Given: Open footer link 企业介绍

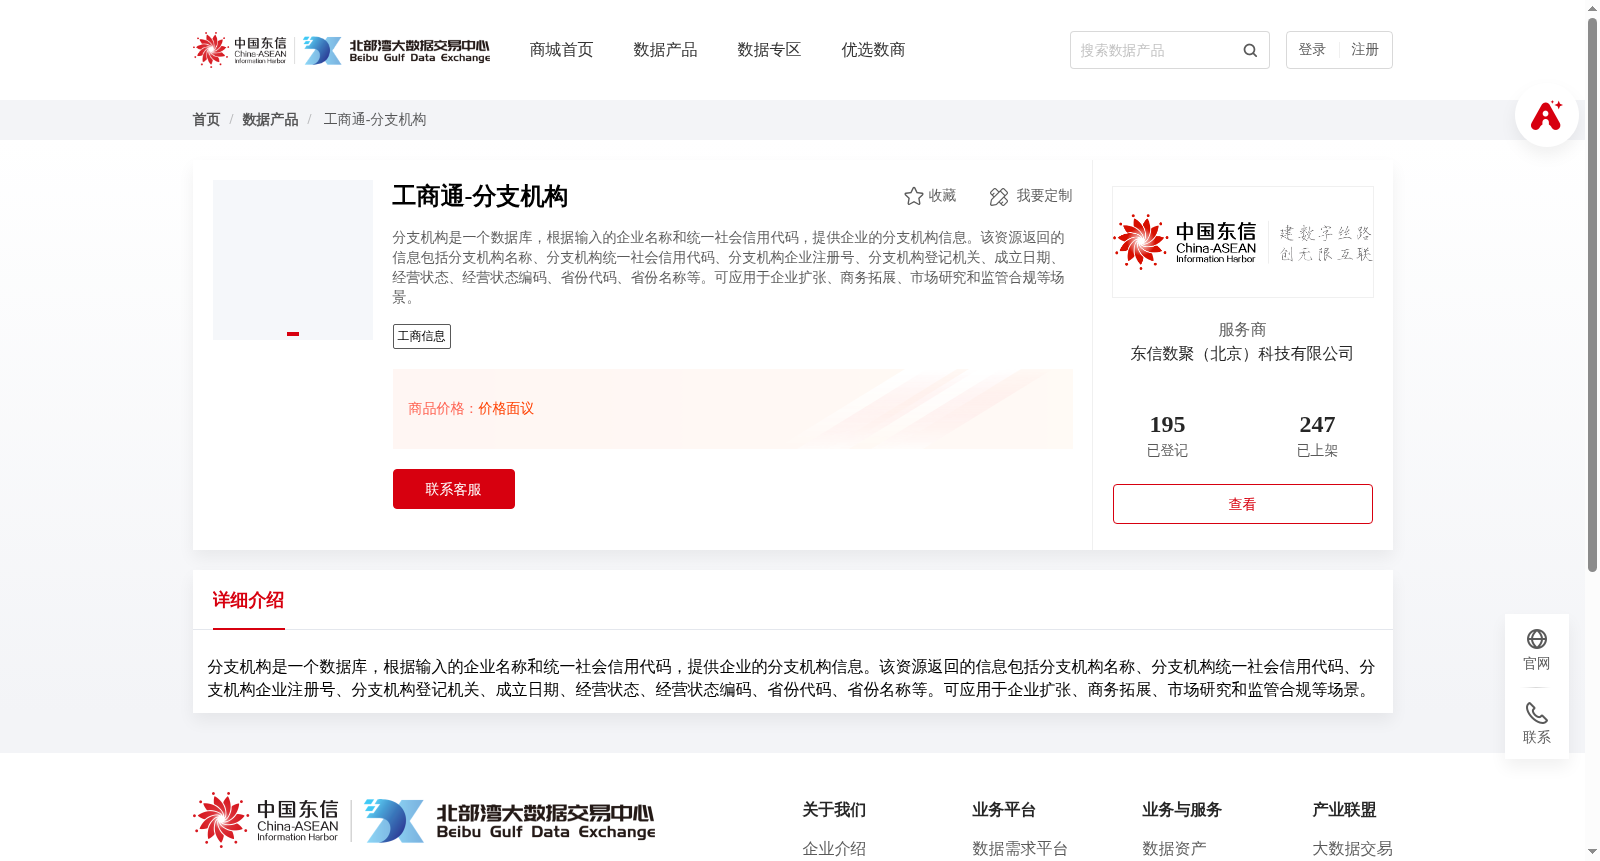Looking at the screenshot, I should [834, 849].
